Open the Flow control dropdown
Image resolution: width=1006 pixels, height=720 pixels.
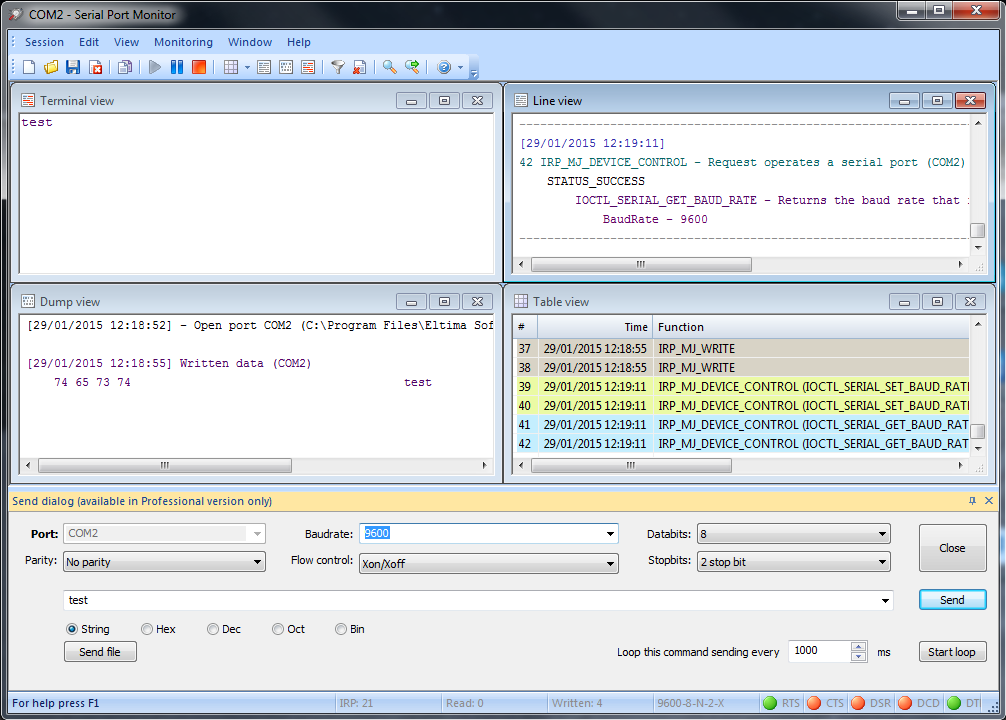click(610, 561)
